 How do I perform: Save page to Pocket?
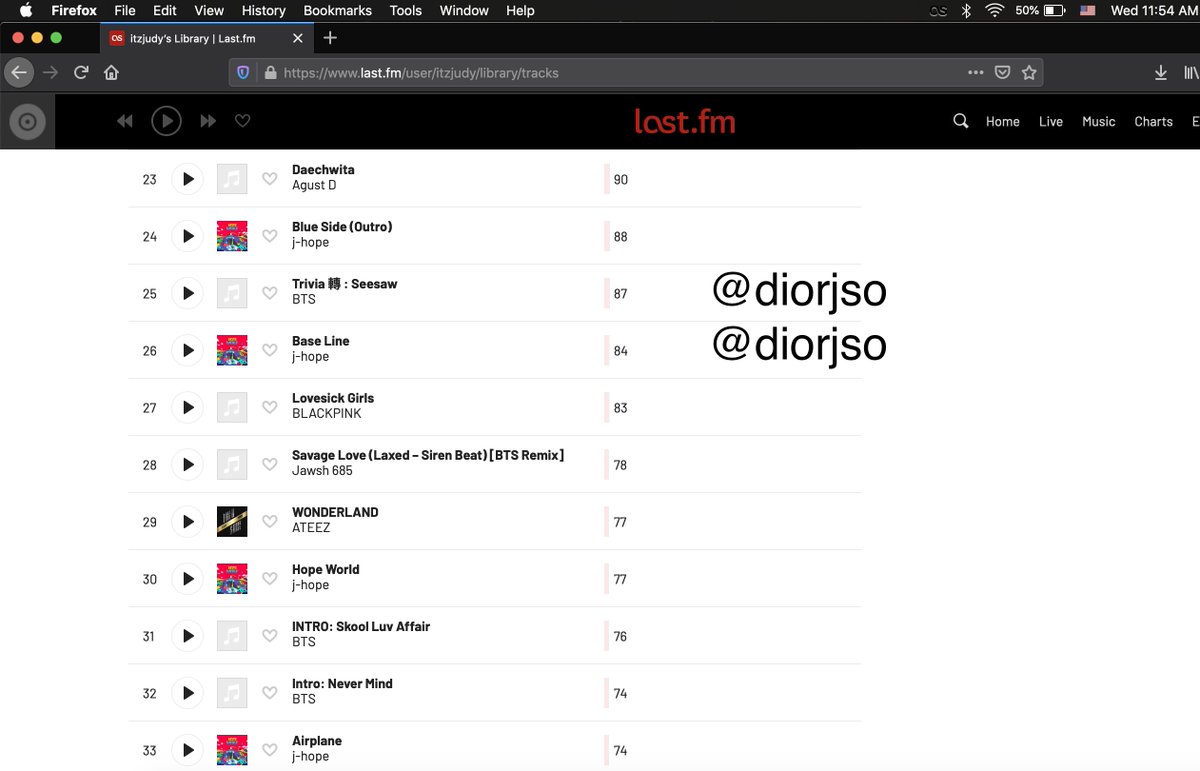tap(1002, 73)
